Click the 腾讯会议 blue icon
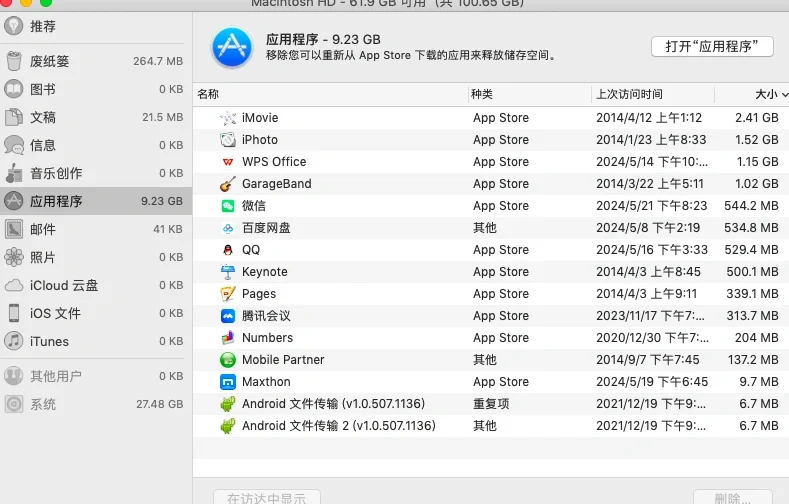789x504 pixels. coord(228,316)
